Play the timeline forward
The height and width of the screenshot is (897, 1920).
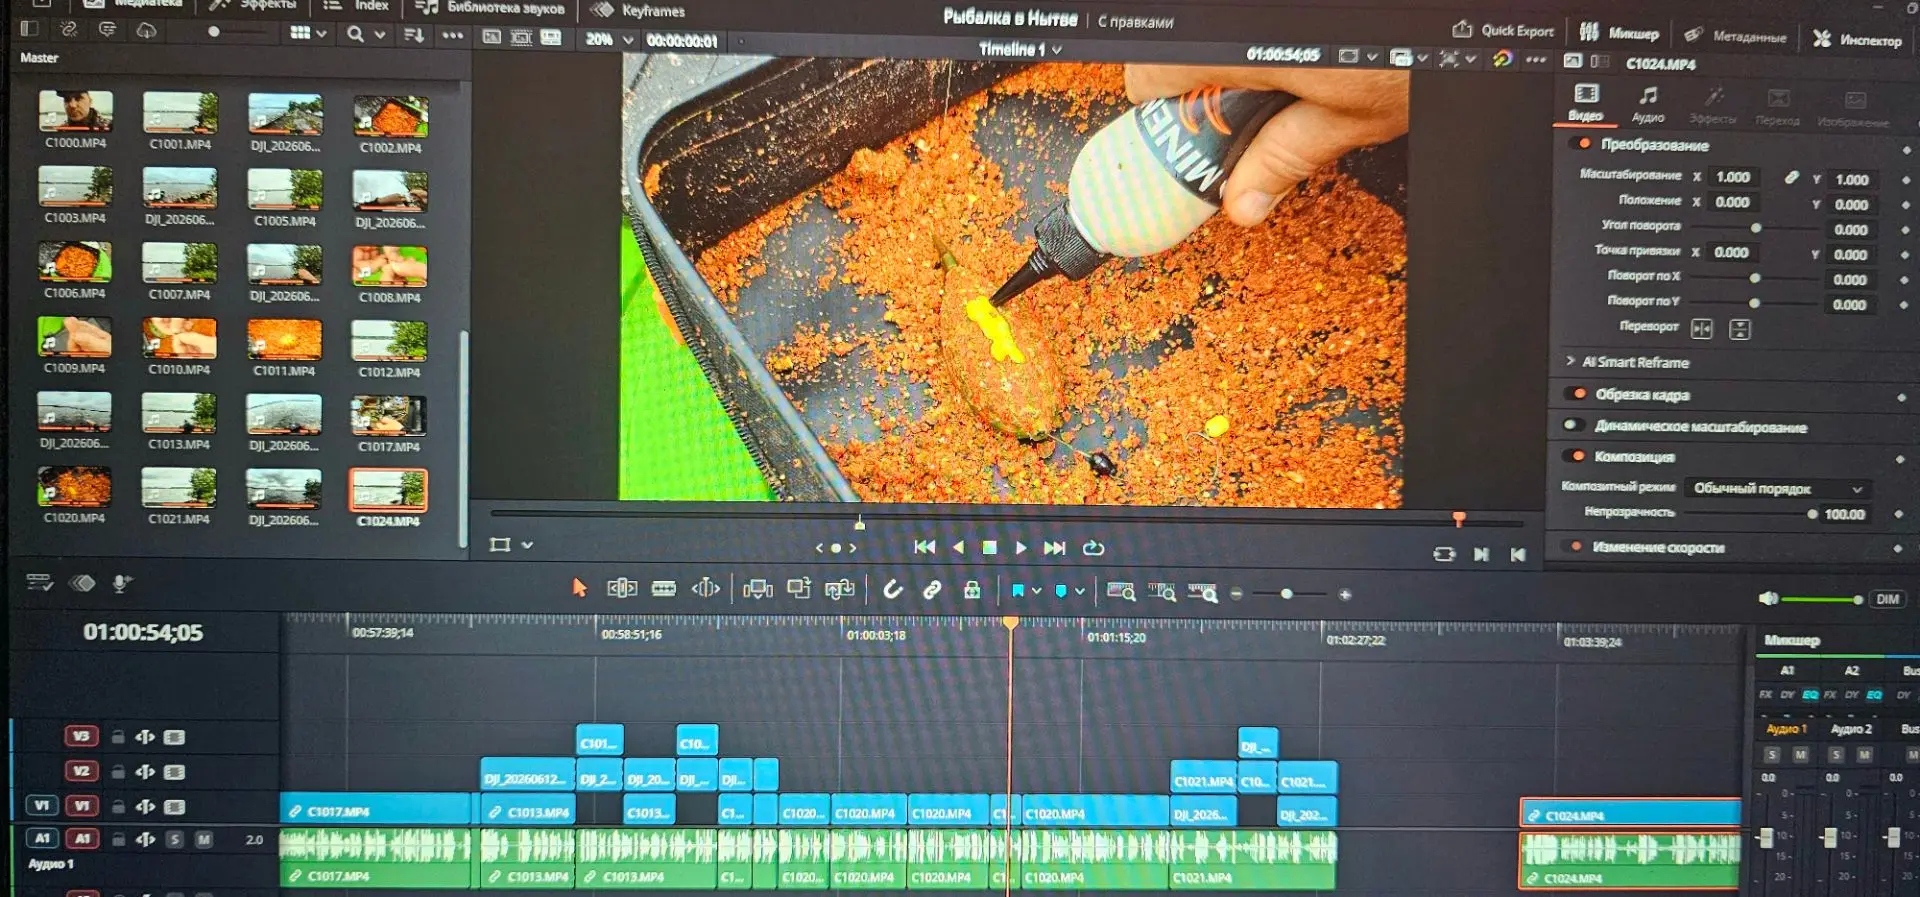tap(1021, 548)
